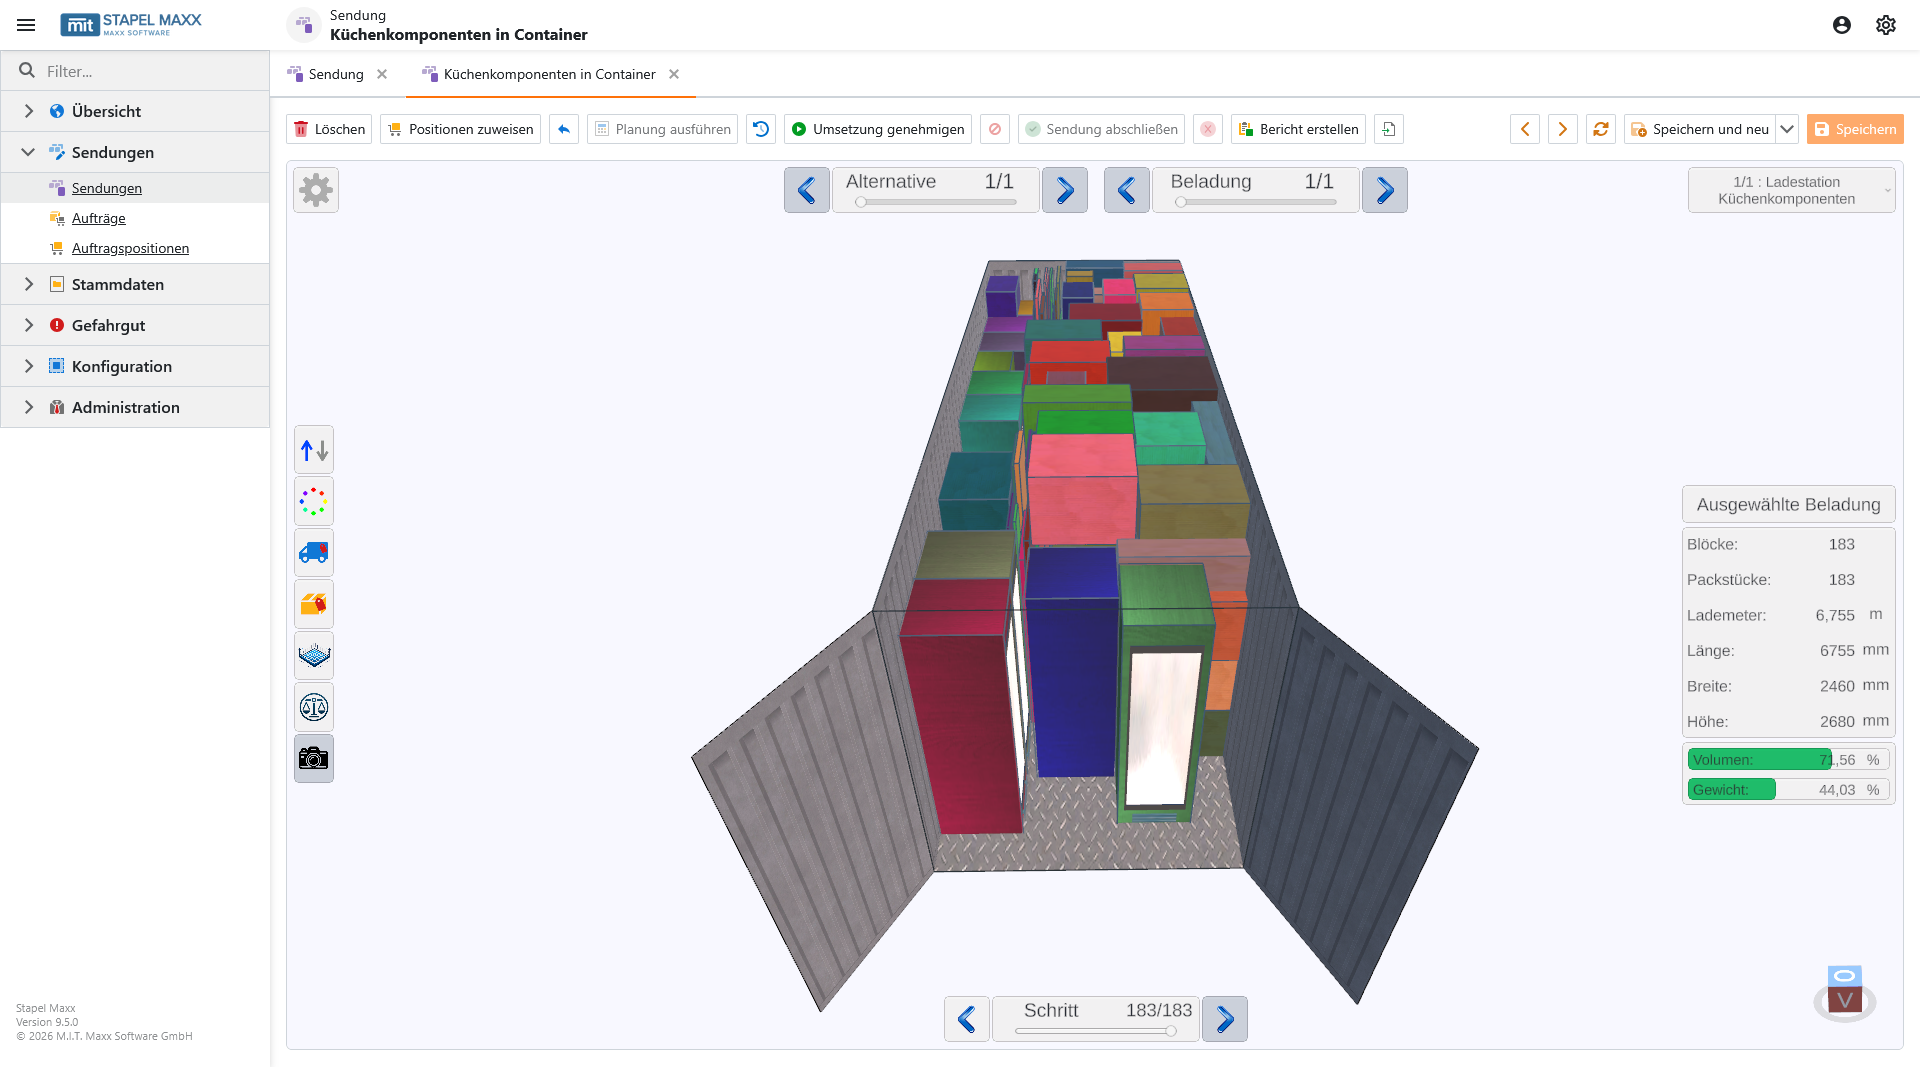The width and height of the screenshot is (1920, 1067).
Task: Go to next record with orange right chevron
Action: pyautogui.click(x=1563, y=129)
